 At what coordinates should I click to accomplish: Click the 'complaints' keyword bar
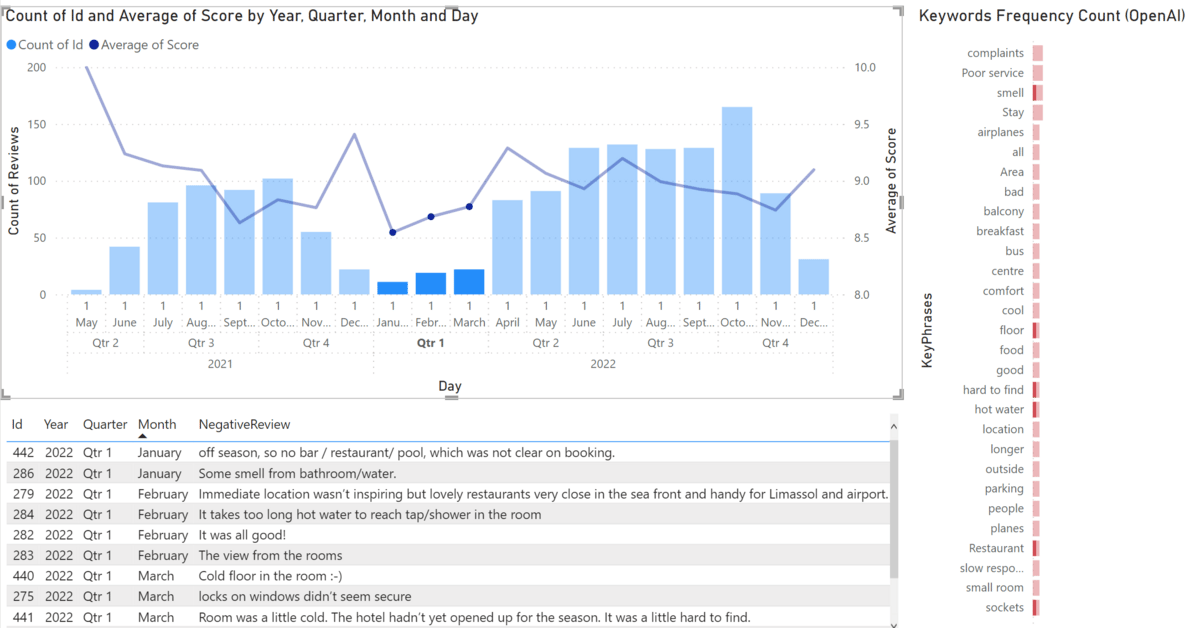point(1038,53)
